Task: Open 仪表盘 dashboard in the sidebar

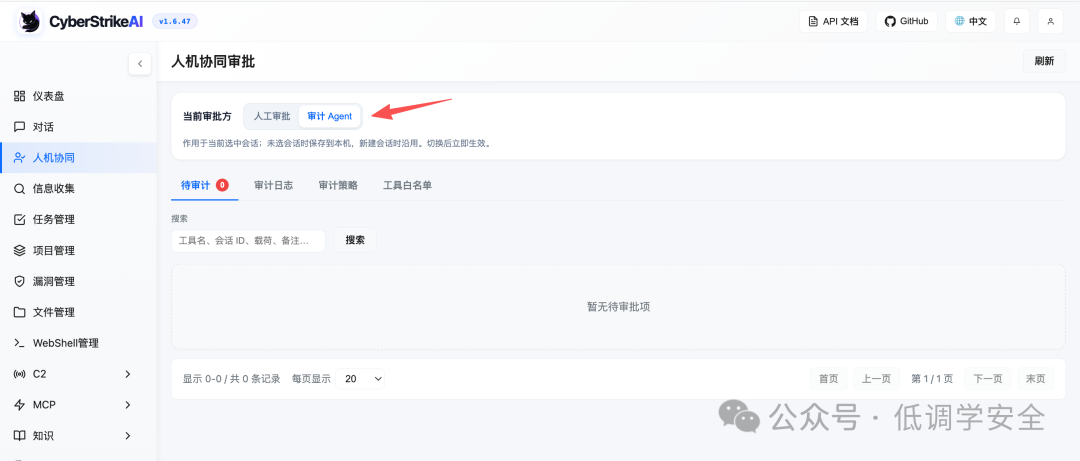Action: tap(79, 96)
